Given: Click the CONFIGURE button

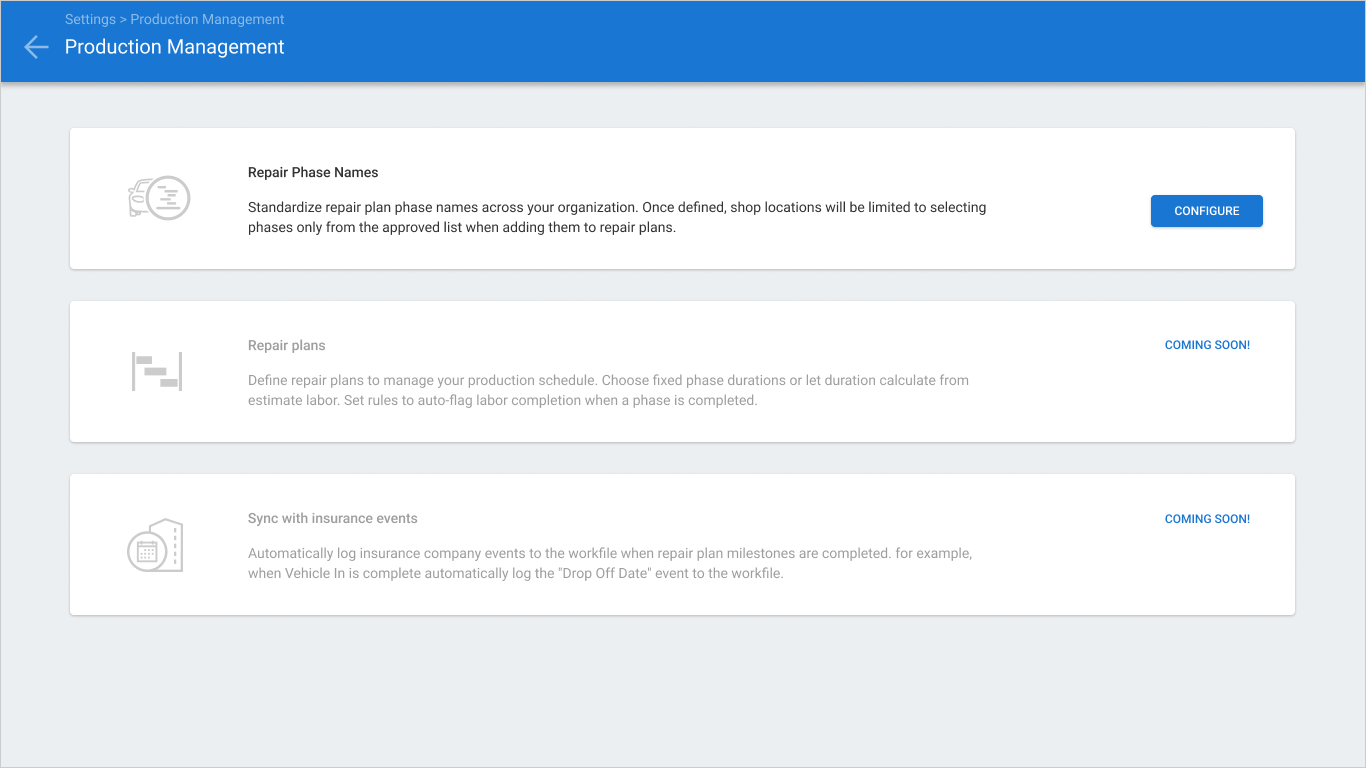Looking at the screenshot, I should pos(1206,211).
